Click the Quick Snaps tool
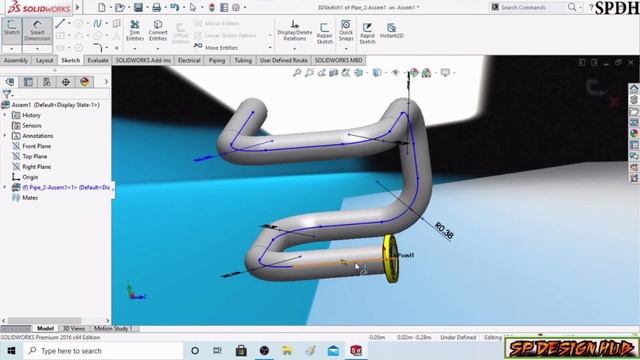 point(346,30)
